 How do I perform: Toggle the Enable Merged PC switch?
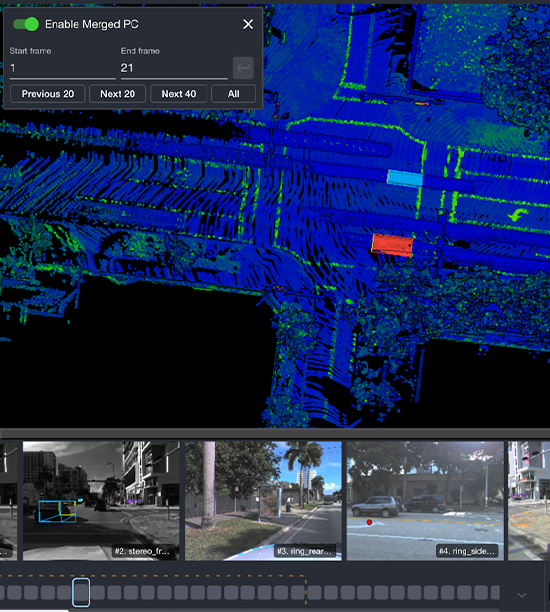pyautogui.click(x=26, y=24)
